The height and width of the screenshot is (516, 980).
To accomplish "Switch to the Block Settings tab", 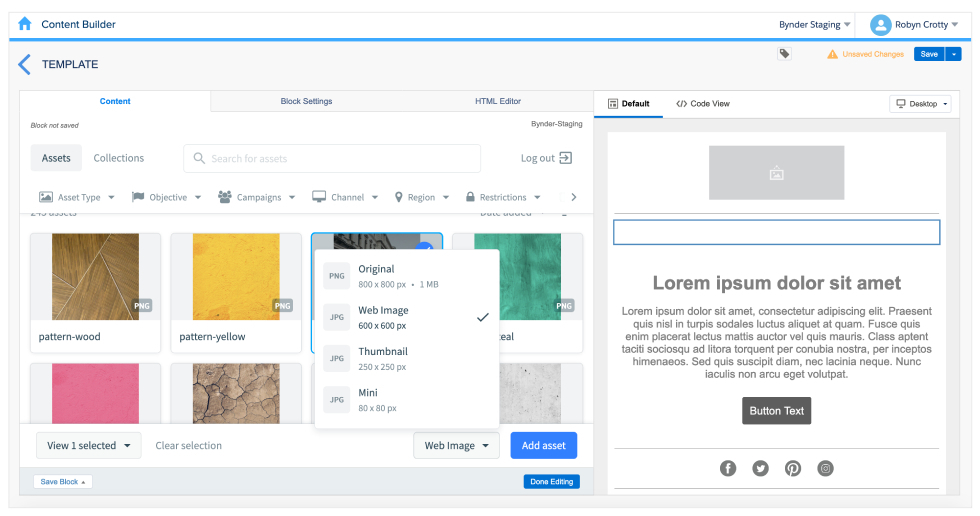I will [306, 101].
